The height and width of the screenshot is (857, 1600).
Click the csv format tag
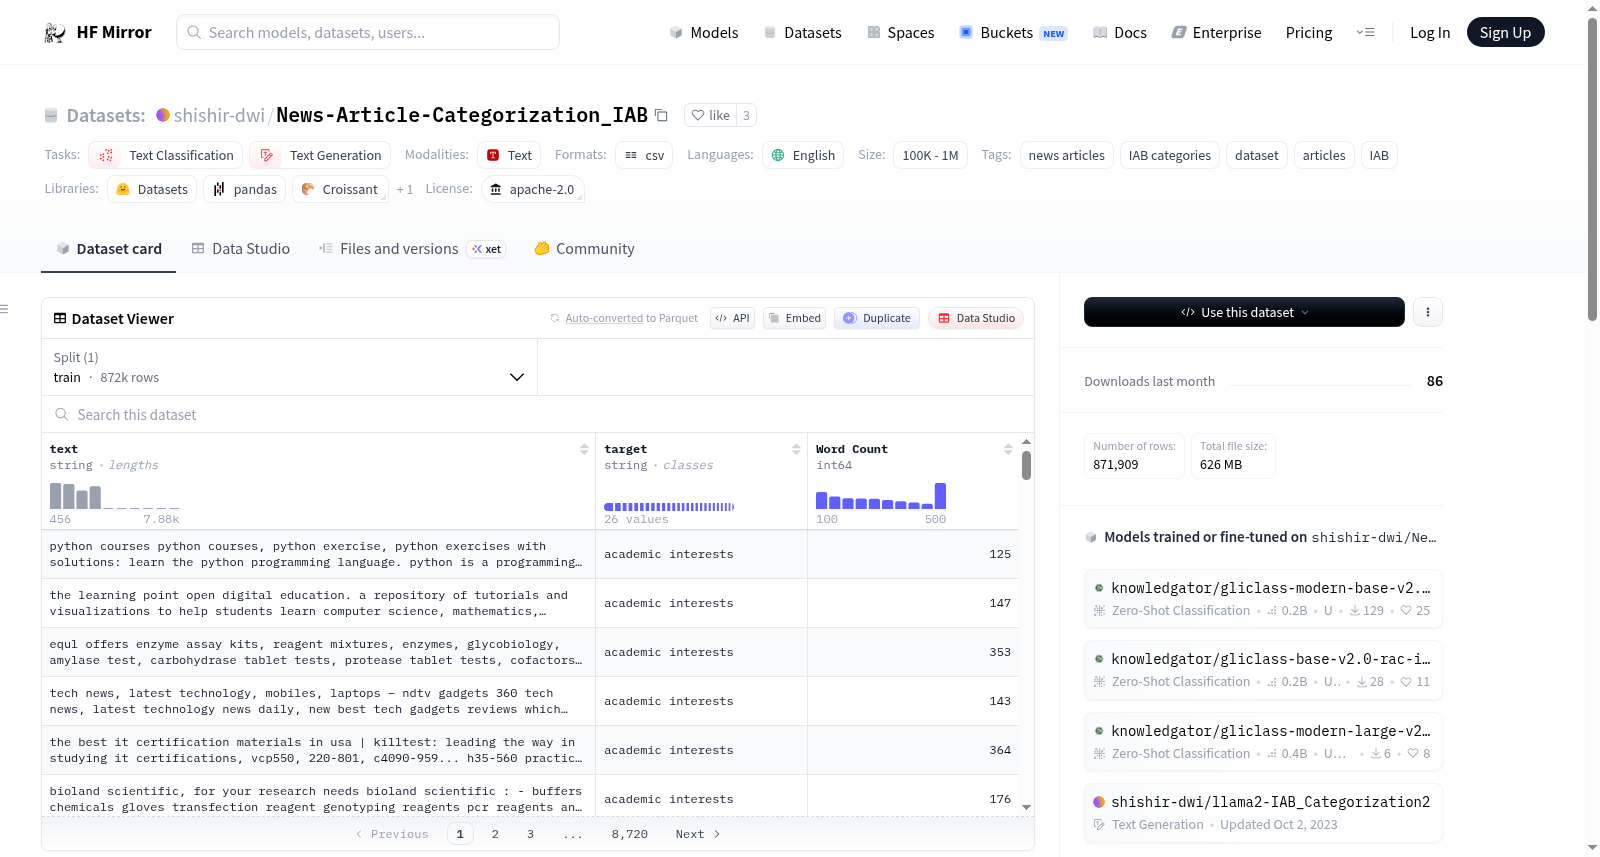tap(644, 155)
